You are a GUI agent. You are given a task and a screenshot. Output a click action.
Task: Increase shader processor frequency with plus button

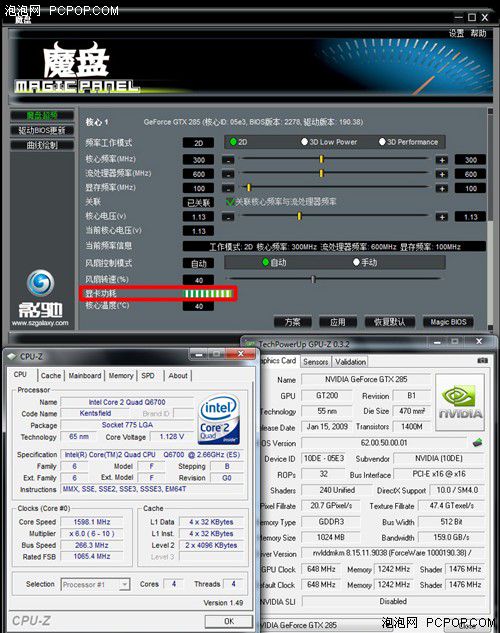point(442,174)
